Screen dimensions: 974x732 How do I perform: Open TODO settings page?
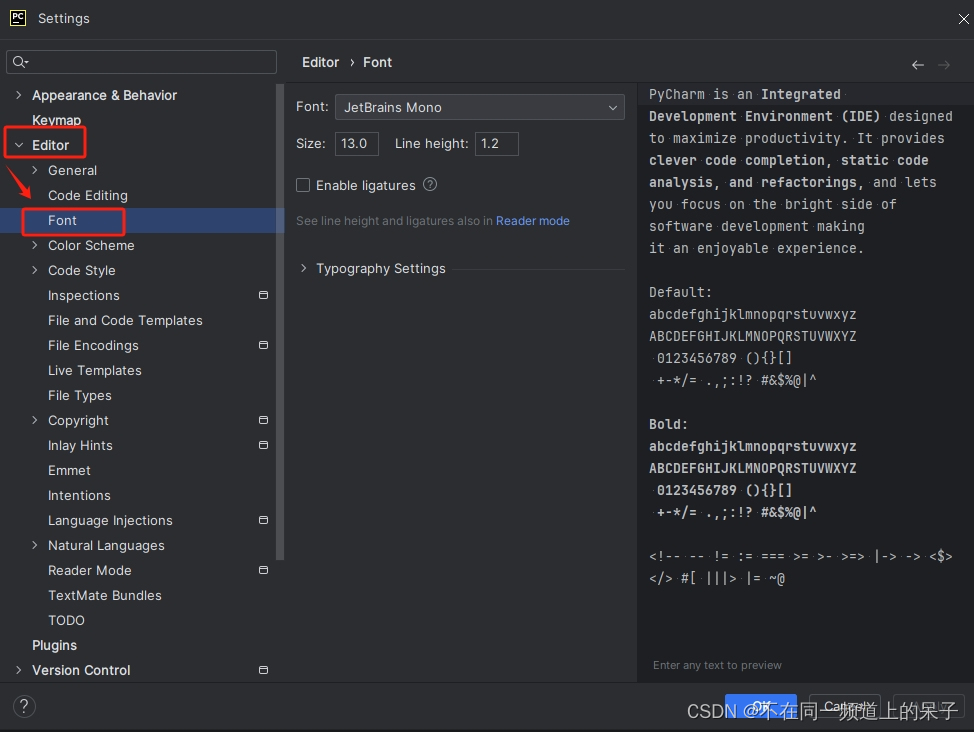[x=66, y=620]
